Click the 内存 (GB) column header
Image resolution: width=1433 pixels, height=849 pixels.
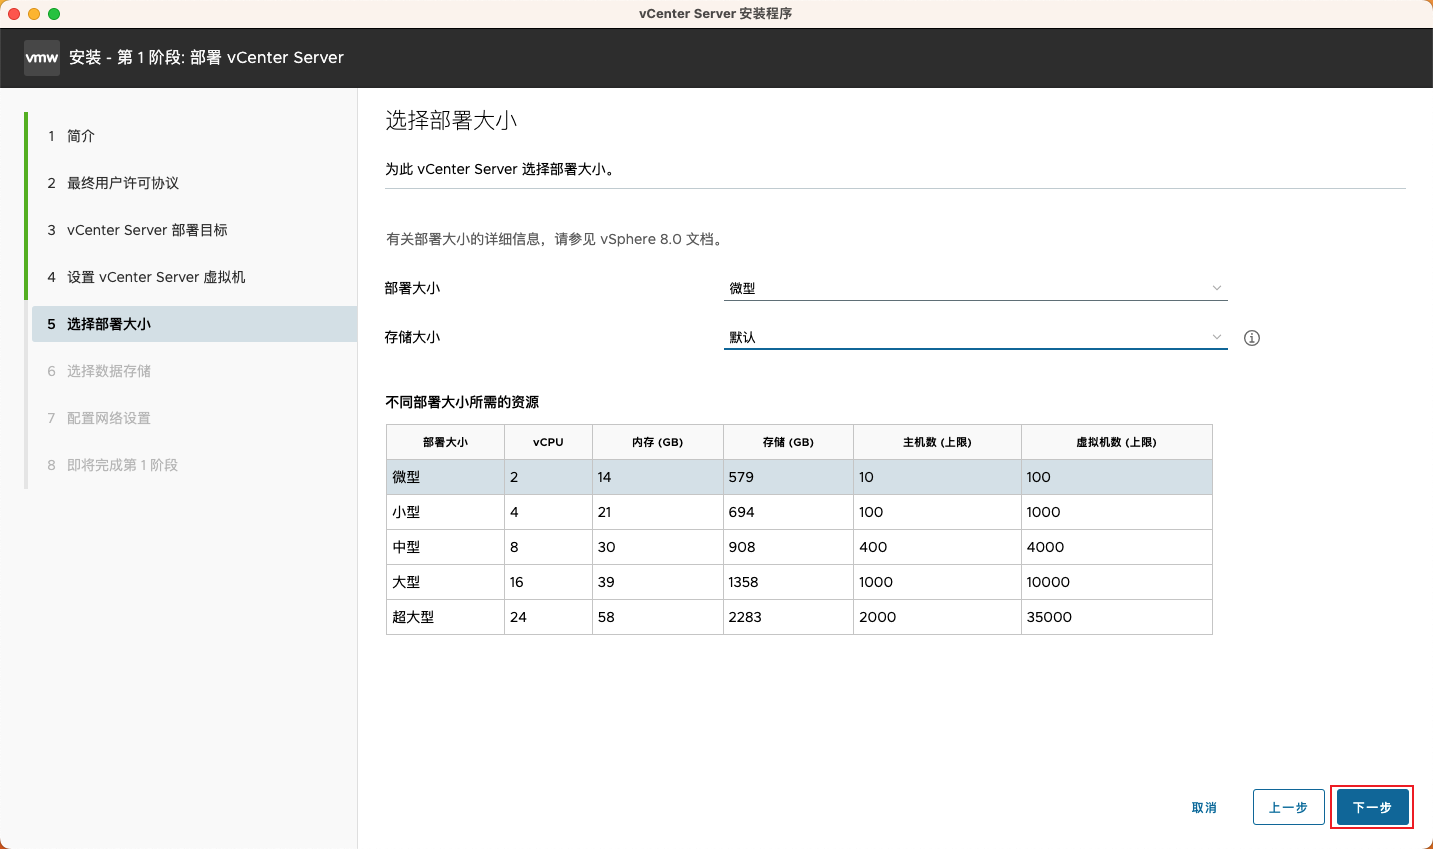(657, 442)
